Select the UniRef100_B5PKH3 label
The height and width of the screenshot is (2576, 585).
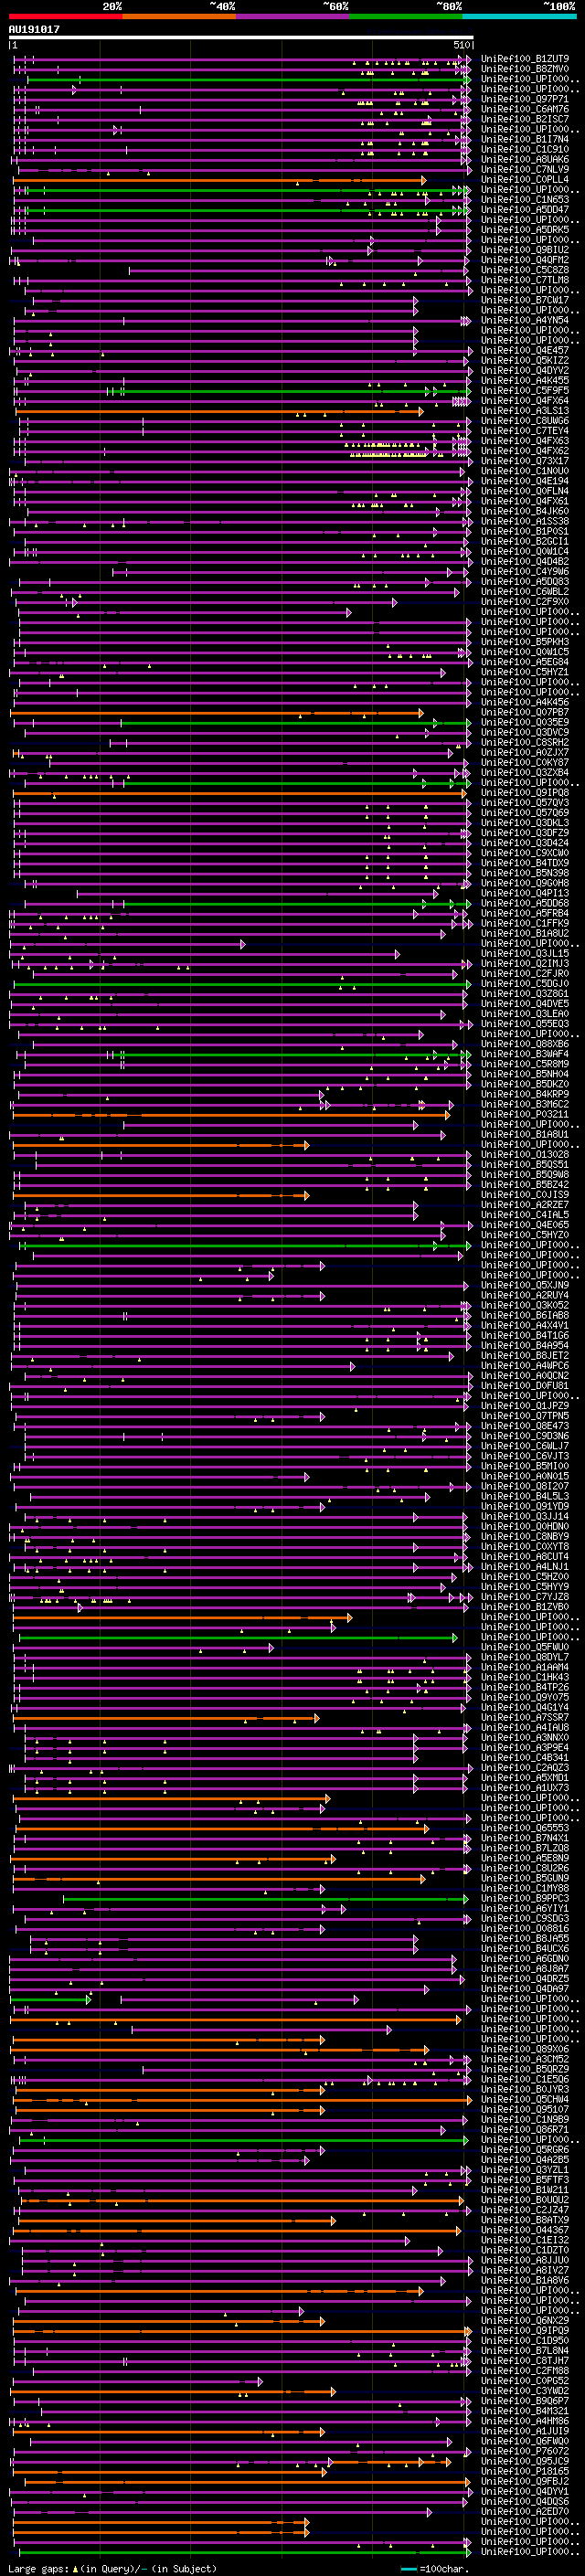pyautogui.click(x=525, y=642)
